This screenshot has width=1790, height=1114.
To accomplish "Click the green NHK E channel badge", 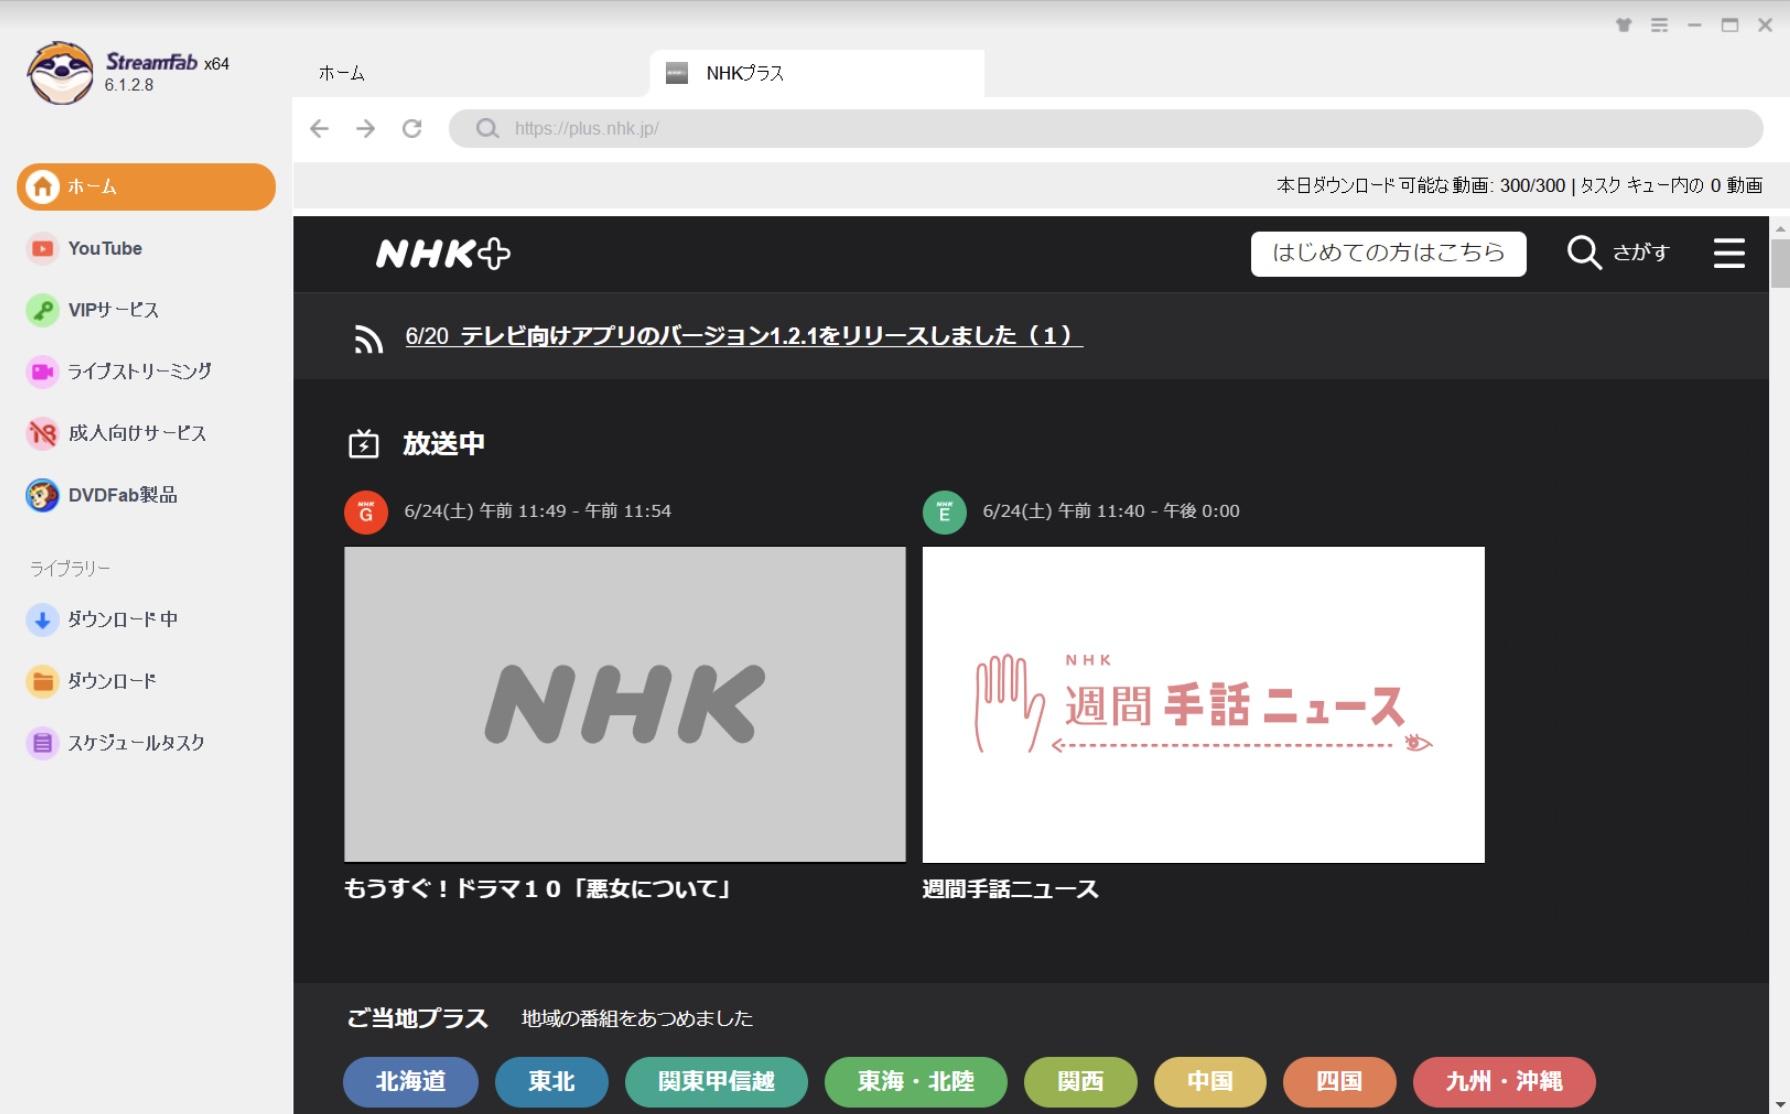I will (x=944, y=512).
